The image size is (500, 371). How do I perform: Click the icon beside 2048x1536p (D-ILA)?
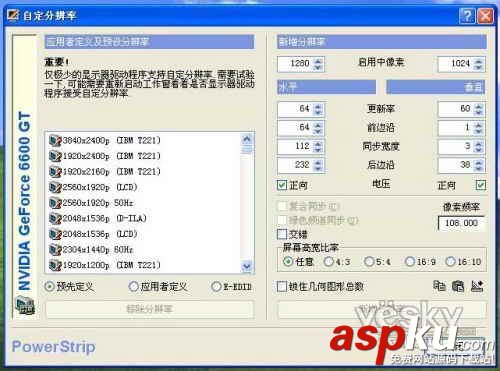pyautogui.click(x=55, y=219)
